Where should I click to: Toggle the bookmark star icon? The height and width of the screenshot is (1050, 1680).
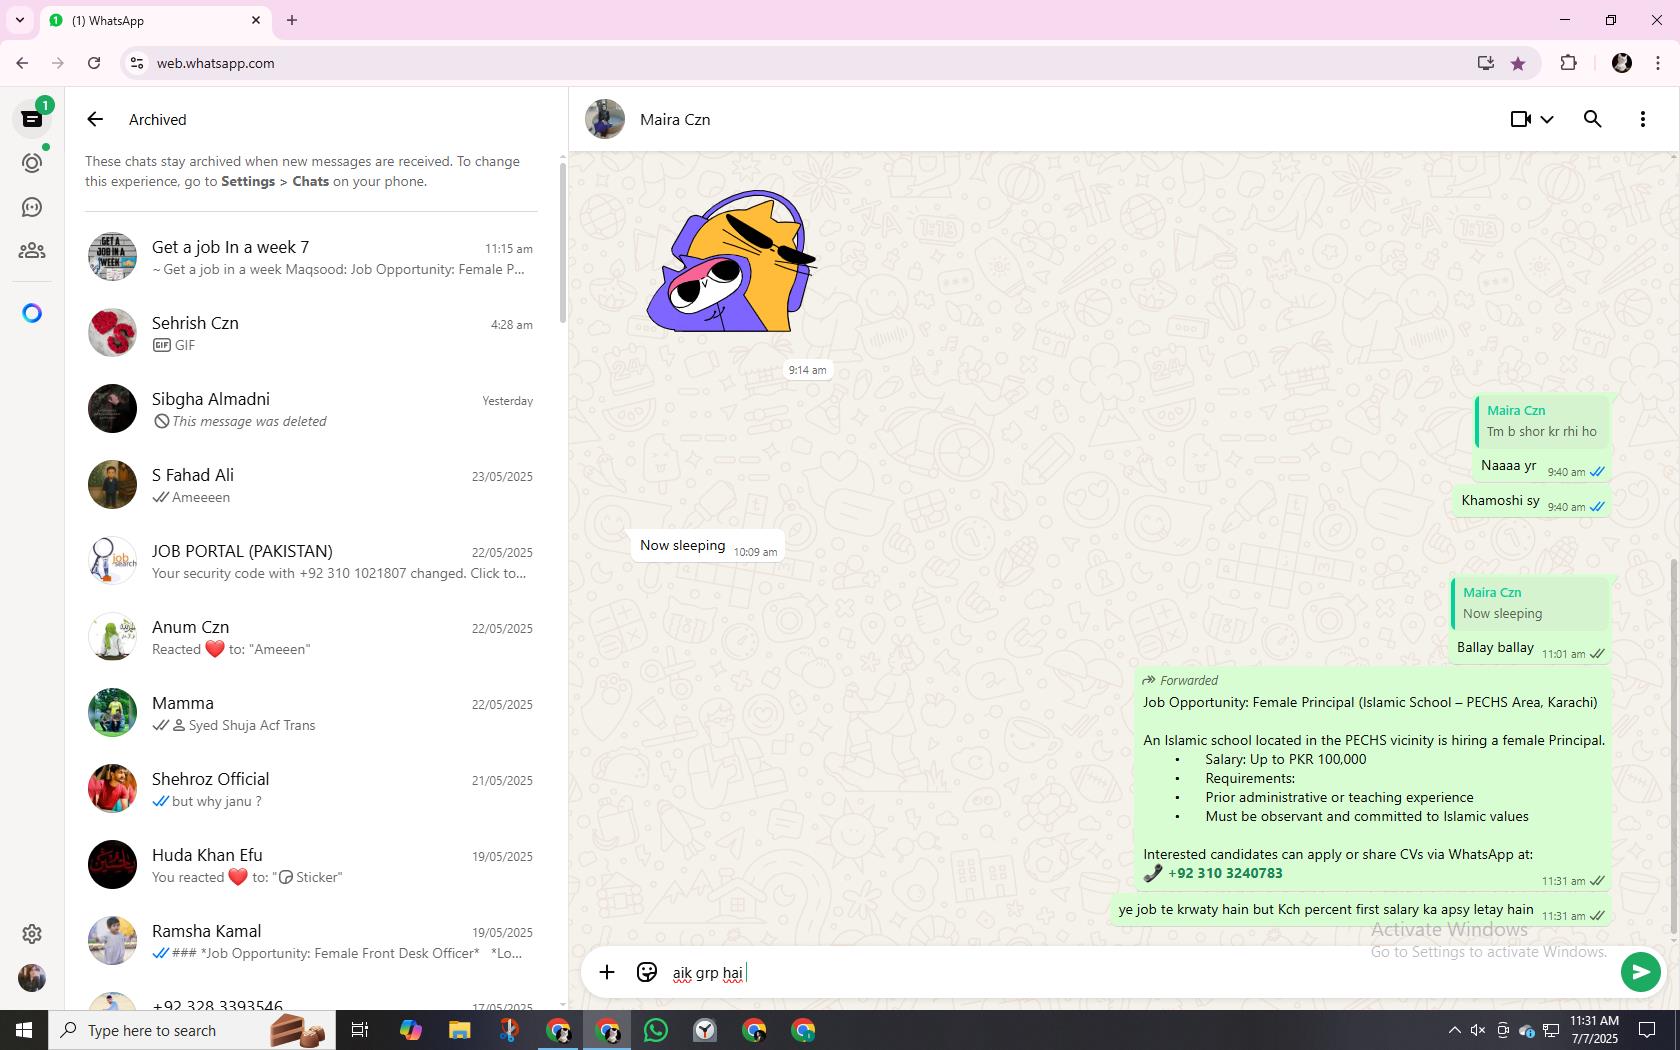(1518, 63)
